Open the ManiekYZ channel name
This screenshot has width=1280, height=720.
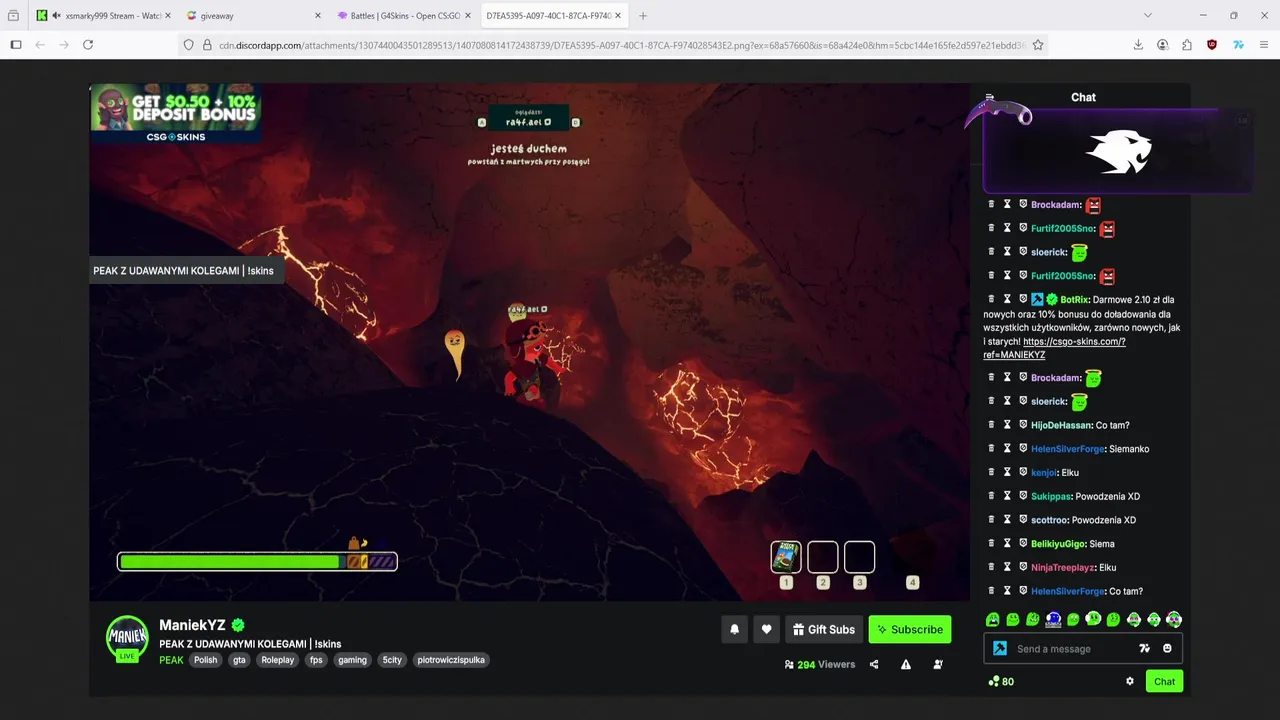coord(192,626)
